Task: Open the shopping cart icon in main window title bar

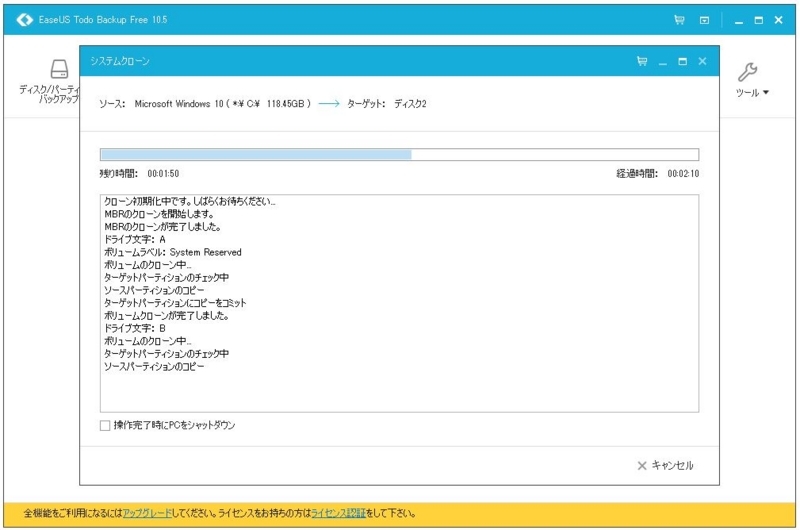Action: pos(679,20)
